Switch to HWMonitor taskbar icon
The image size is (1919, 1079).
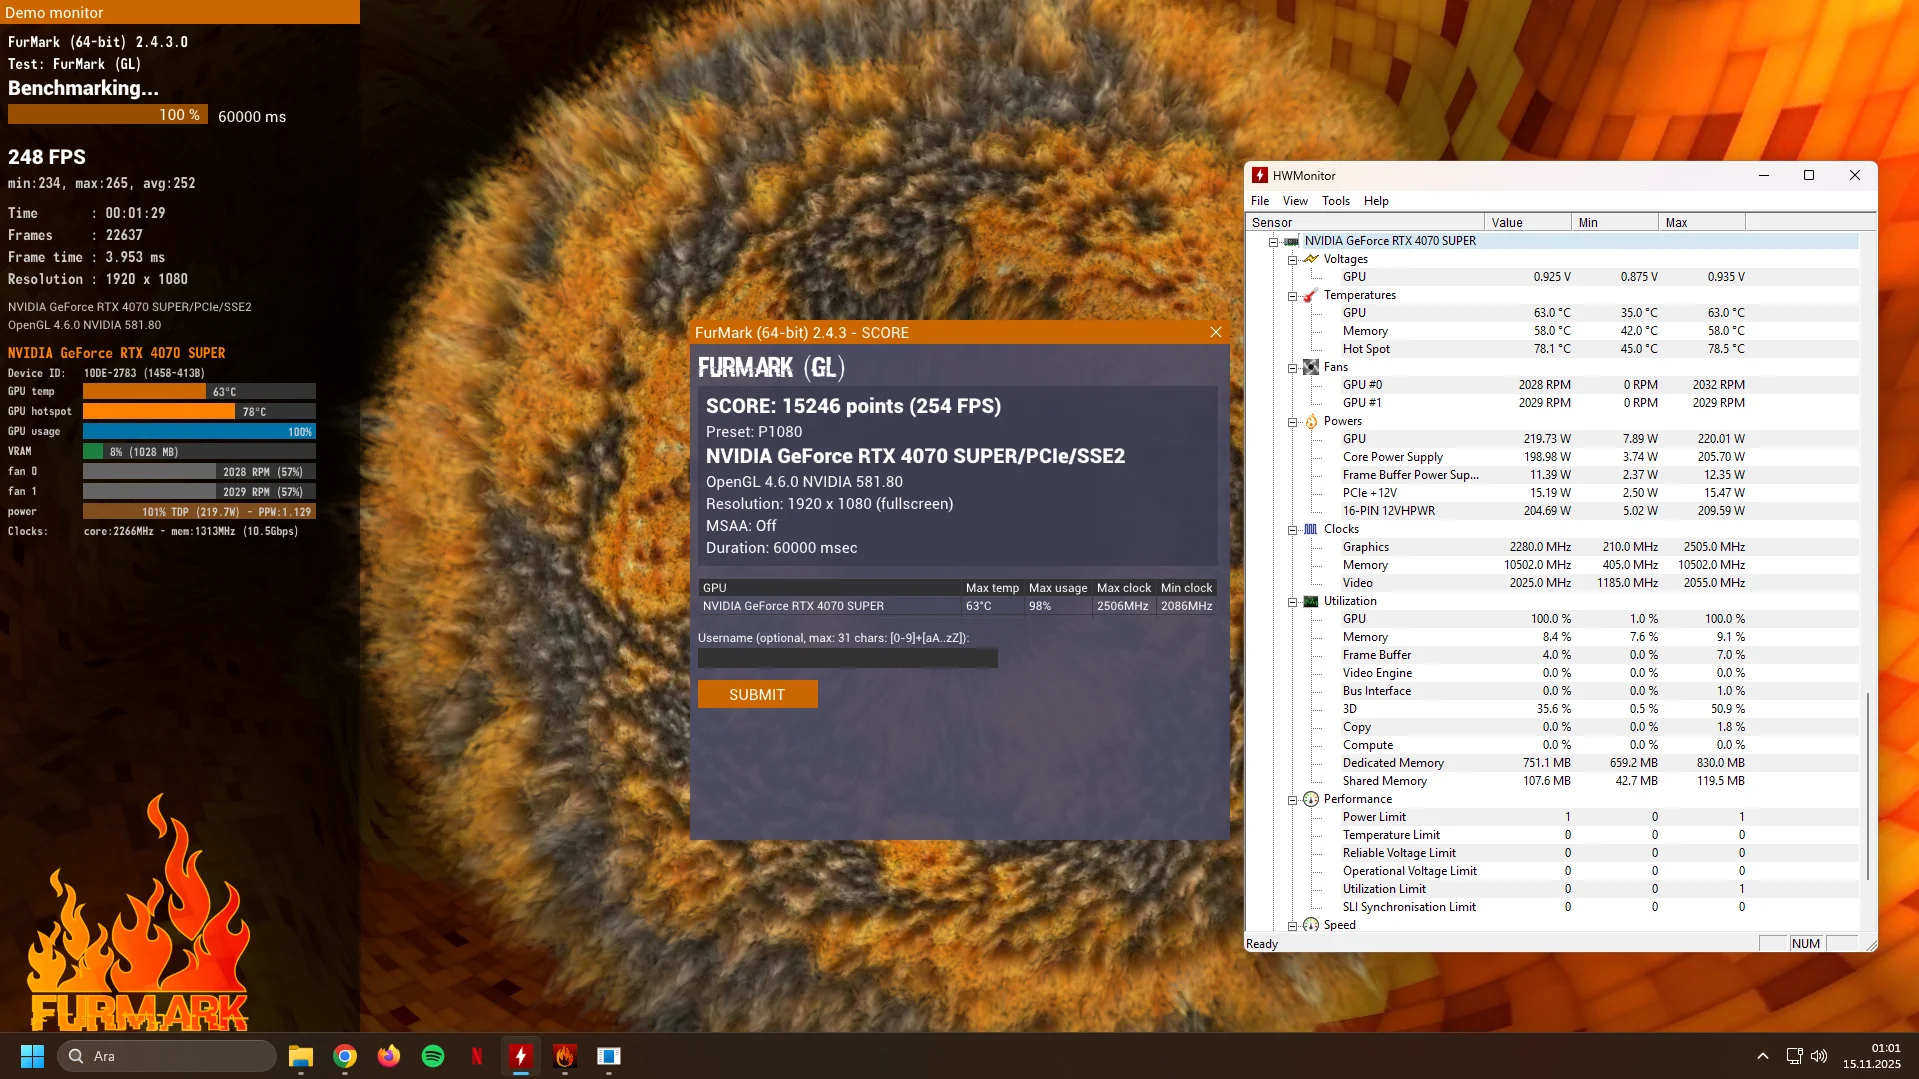(521, 1056)
